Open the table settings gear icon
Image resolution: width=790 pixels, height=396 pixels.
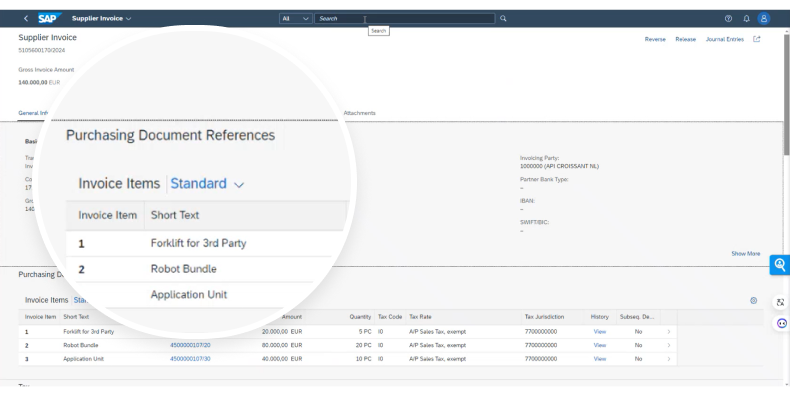point(754,300)
